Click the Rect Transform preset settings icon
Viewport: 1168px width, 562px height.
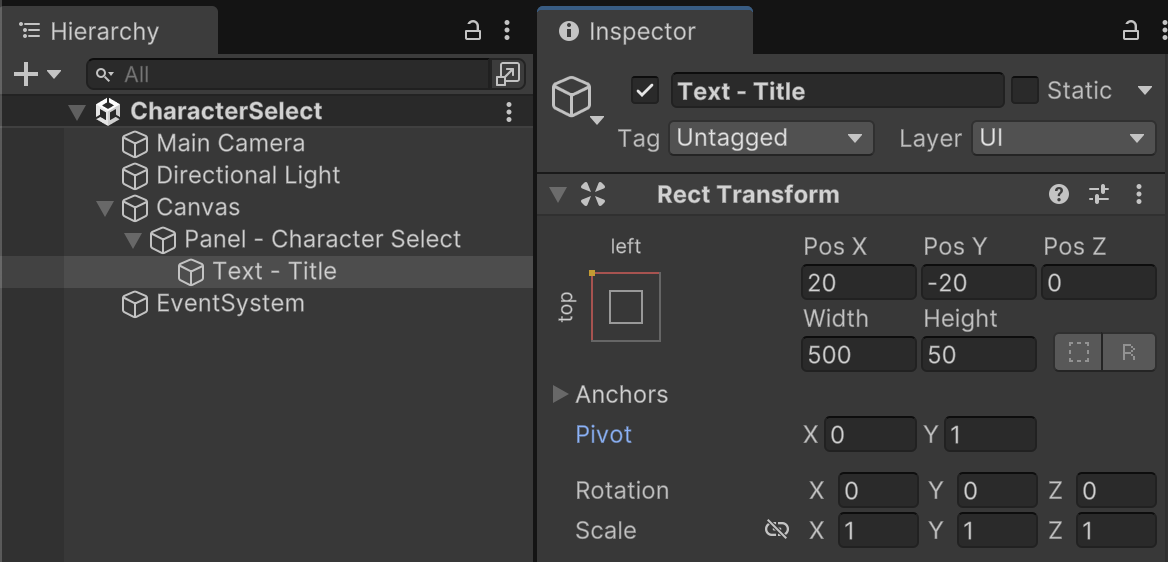[1099, 195]
